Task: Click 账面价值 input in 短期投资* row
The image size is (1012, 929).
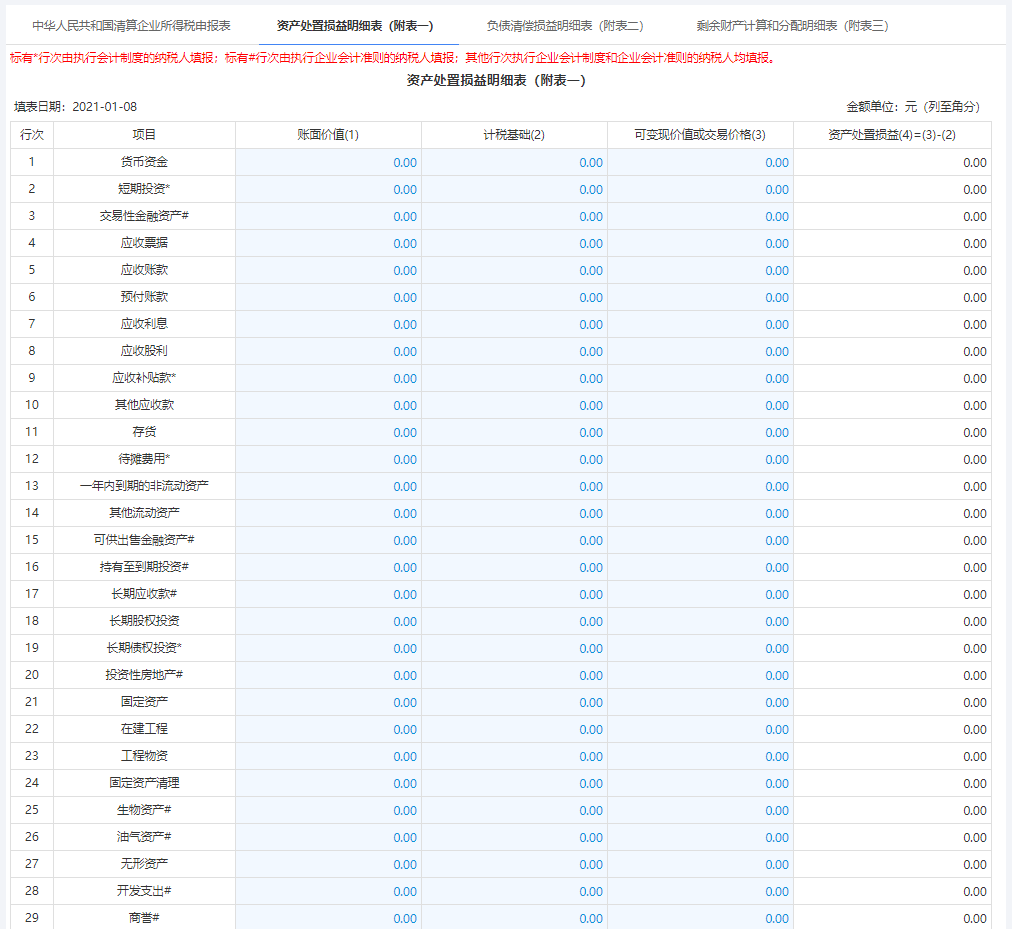Action: tap(329, 190)
